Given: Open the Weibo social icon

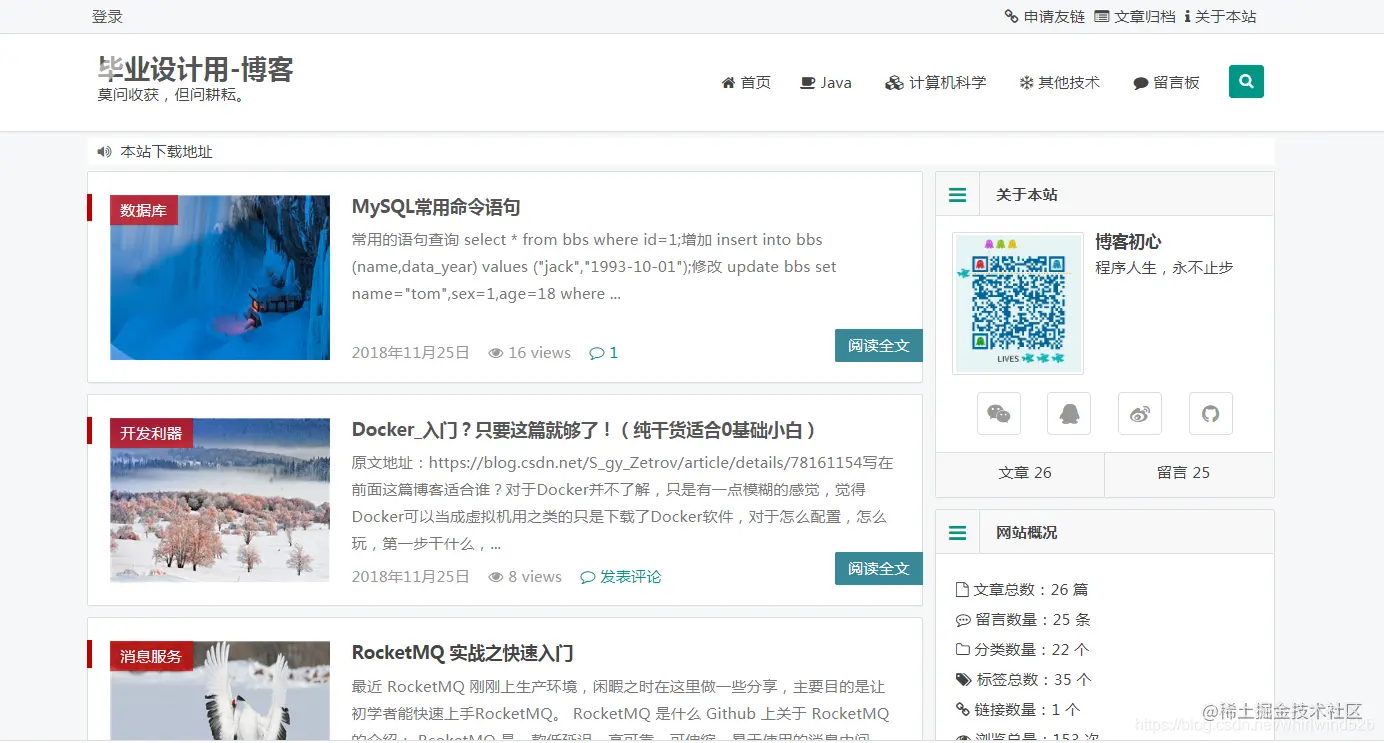Looking at the screenshot, I should pyautogui.click(x=1140, y=413).
